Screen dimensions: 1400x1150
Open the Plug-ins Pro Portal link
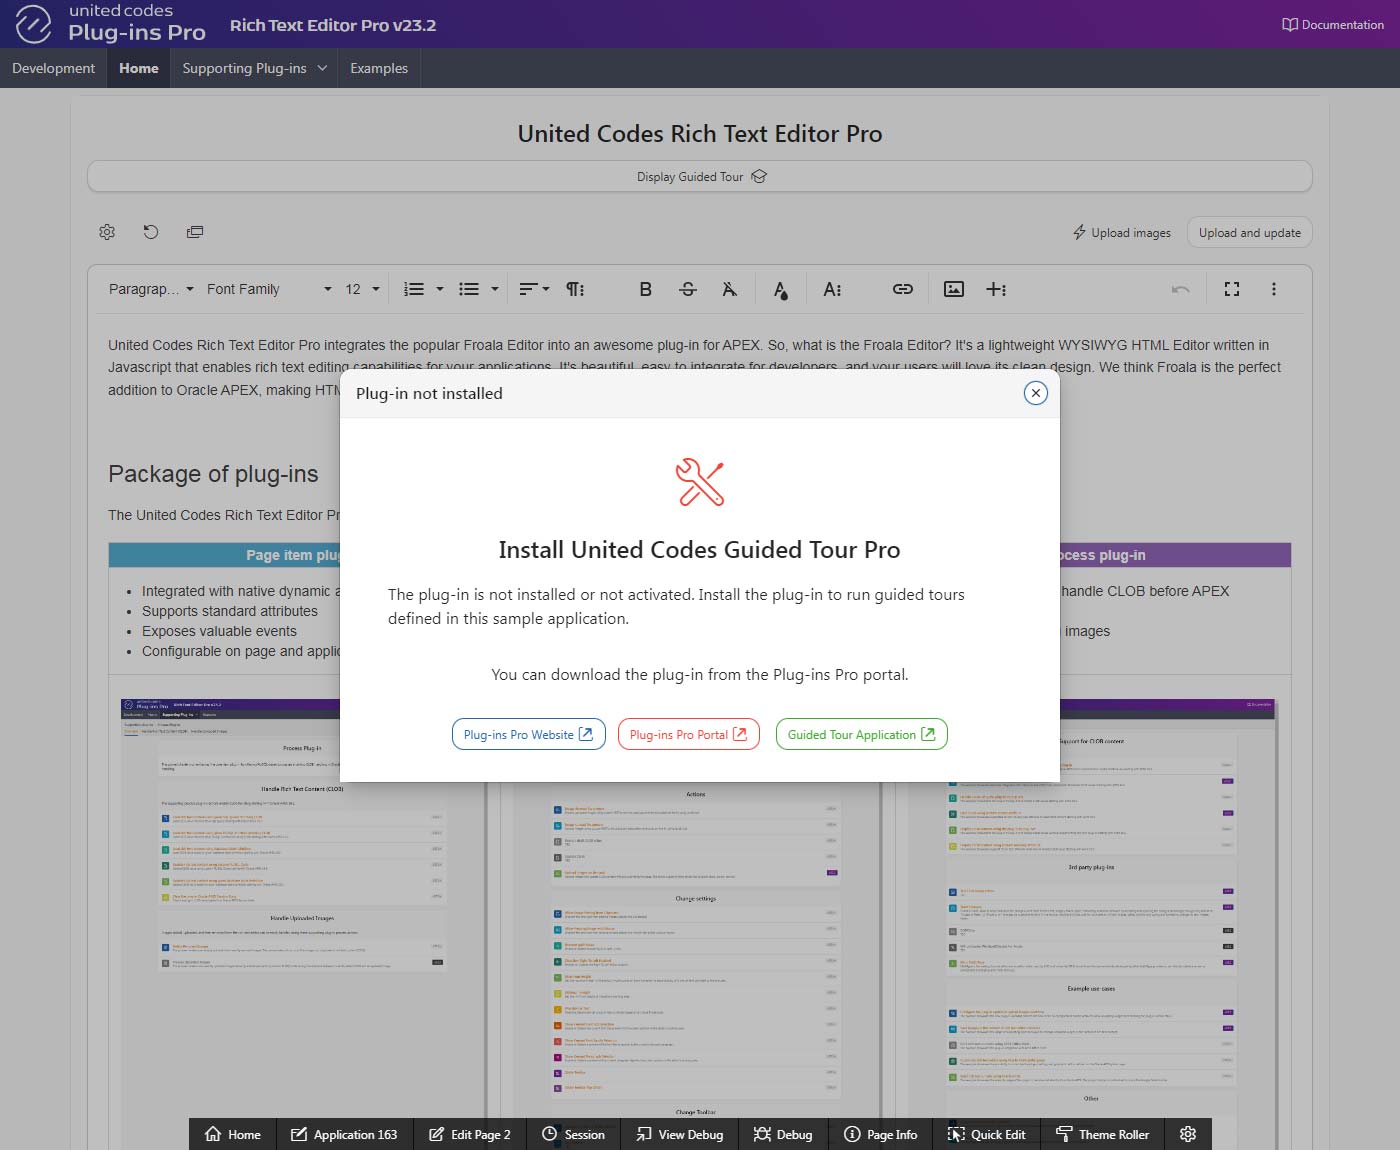[688, 734]
